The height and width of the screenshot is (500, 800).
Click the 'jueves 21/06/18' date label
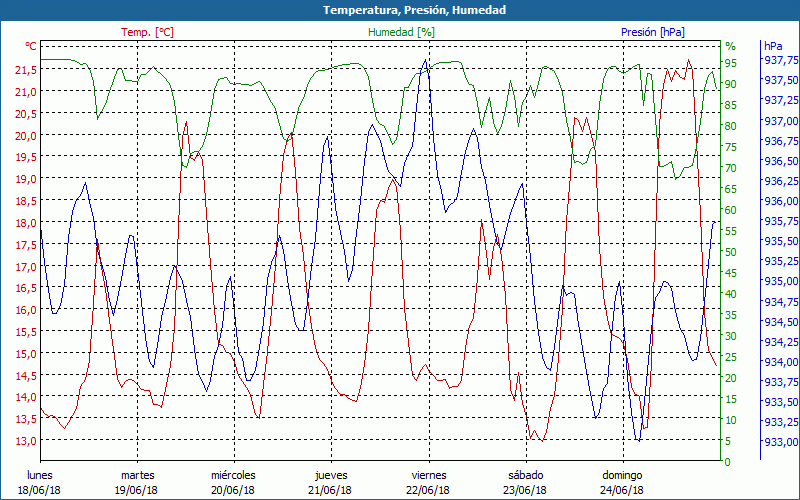tap(331, 483)
